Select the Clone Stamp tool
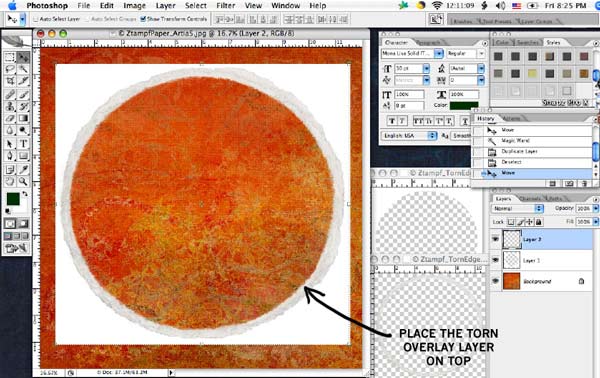600x378 pixels. click(10, 106)
